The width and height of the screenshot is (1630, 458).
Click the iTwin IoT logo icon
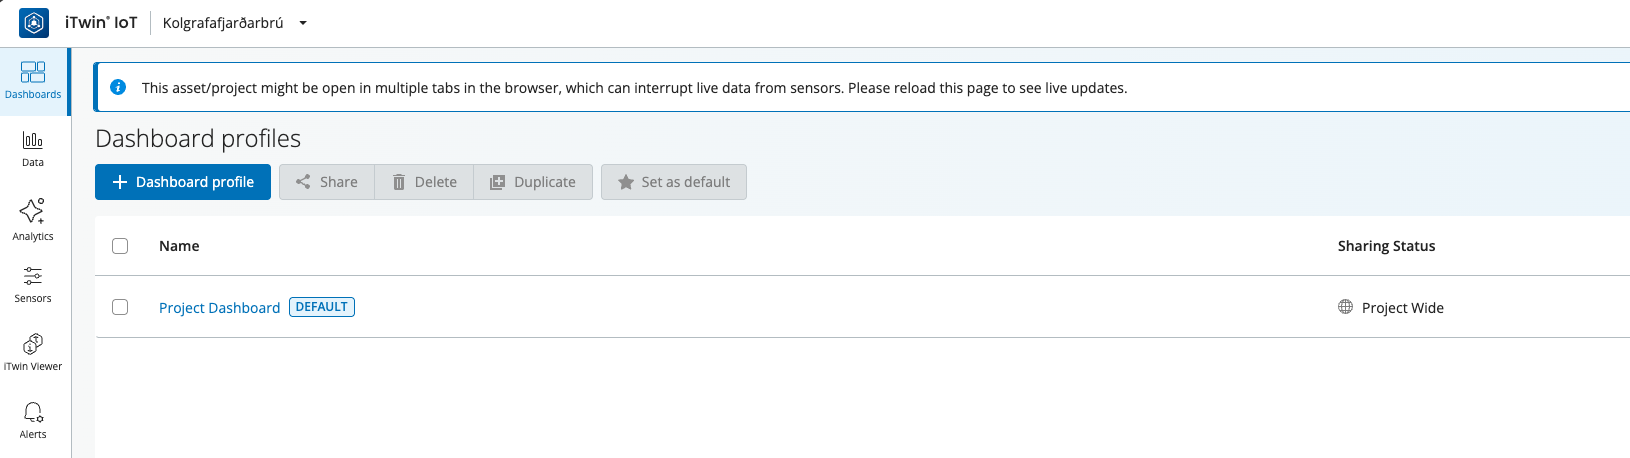[34, 22]
